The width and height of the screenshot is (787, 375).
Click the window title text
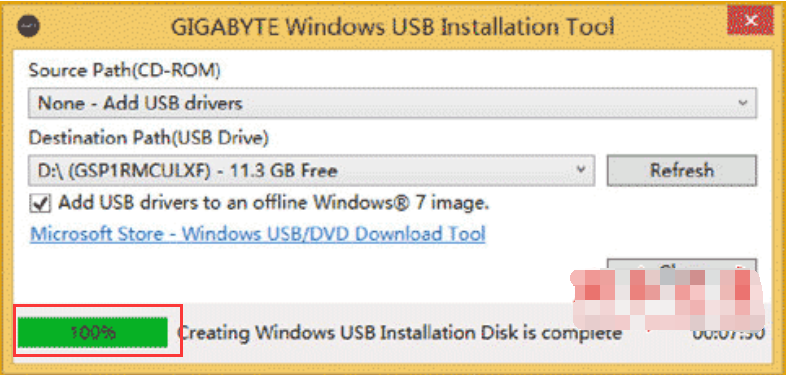click(392, 27)
